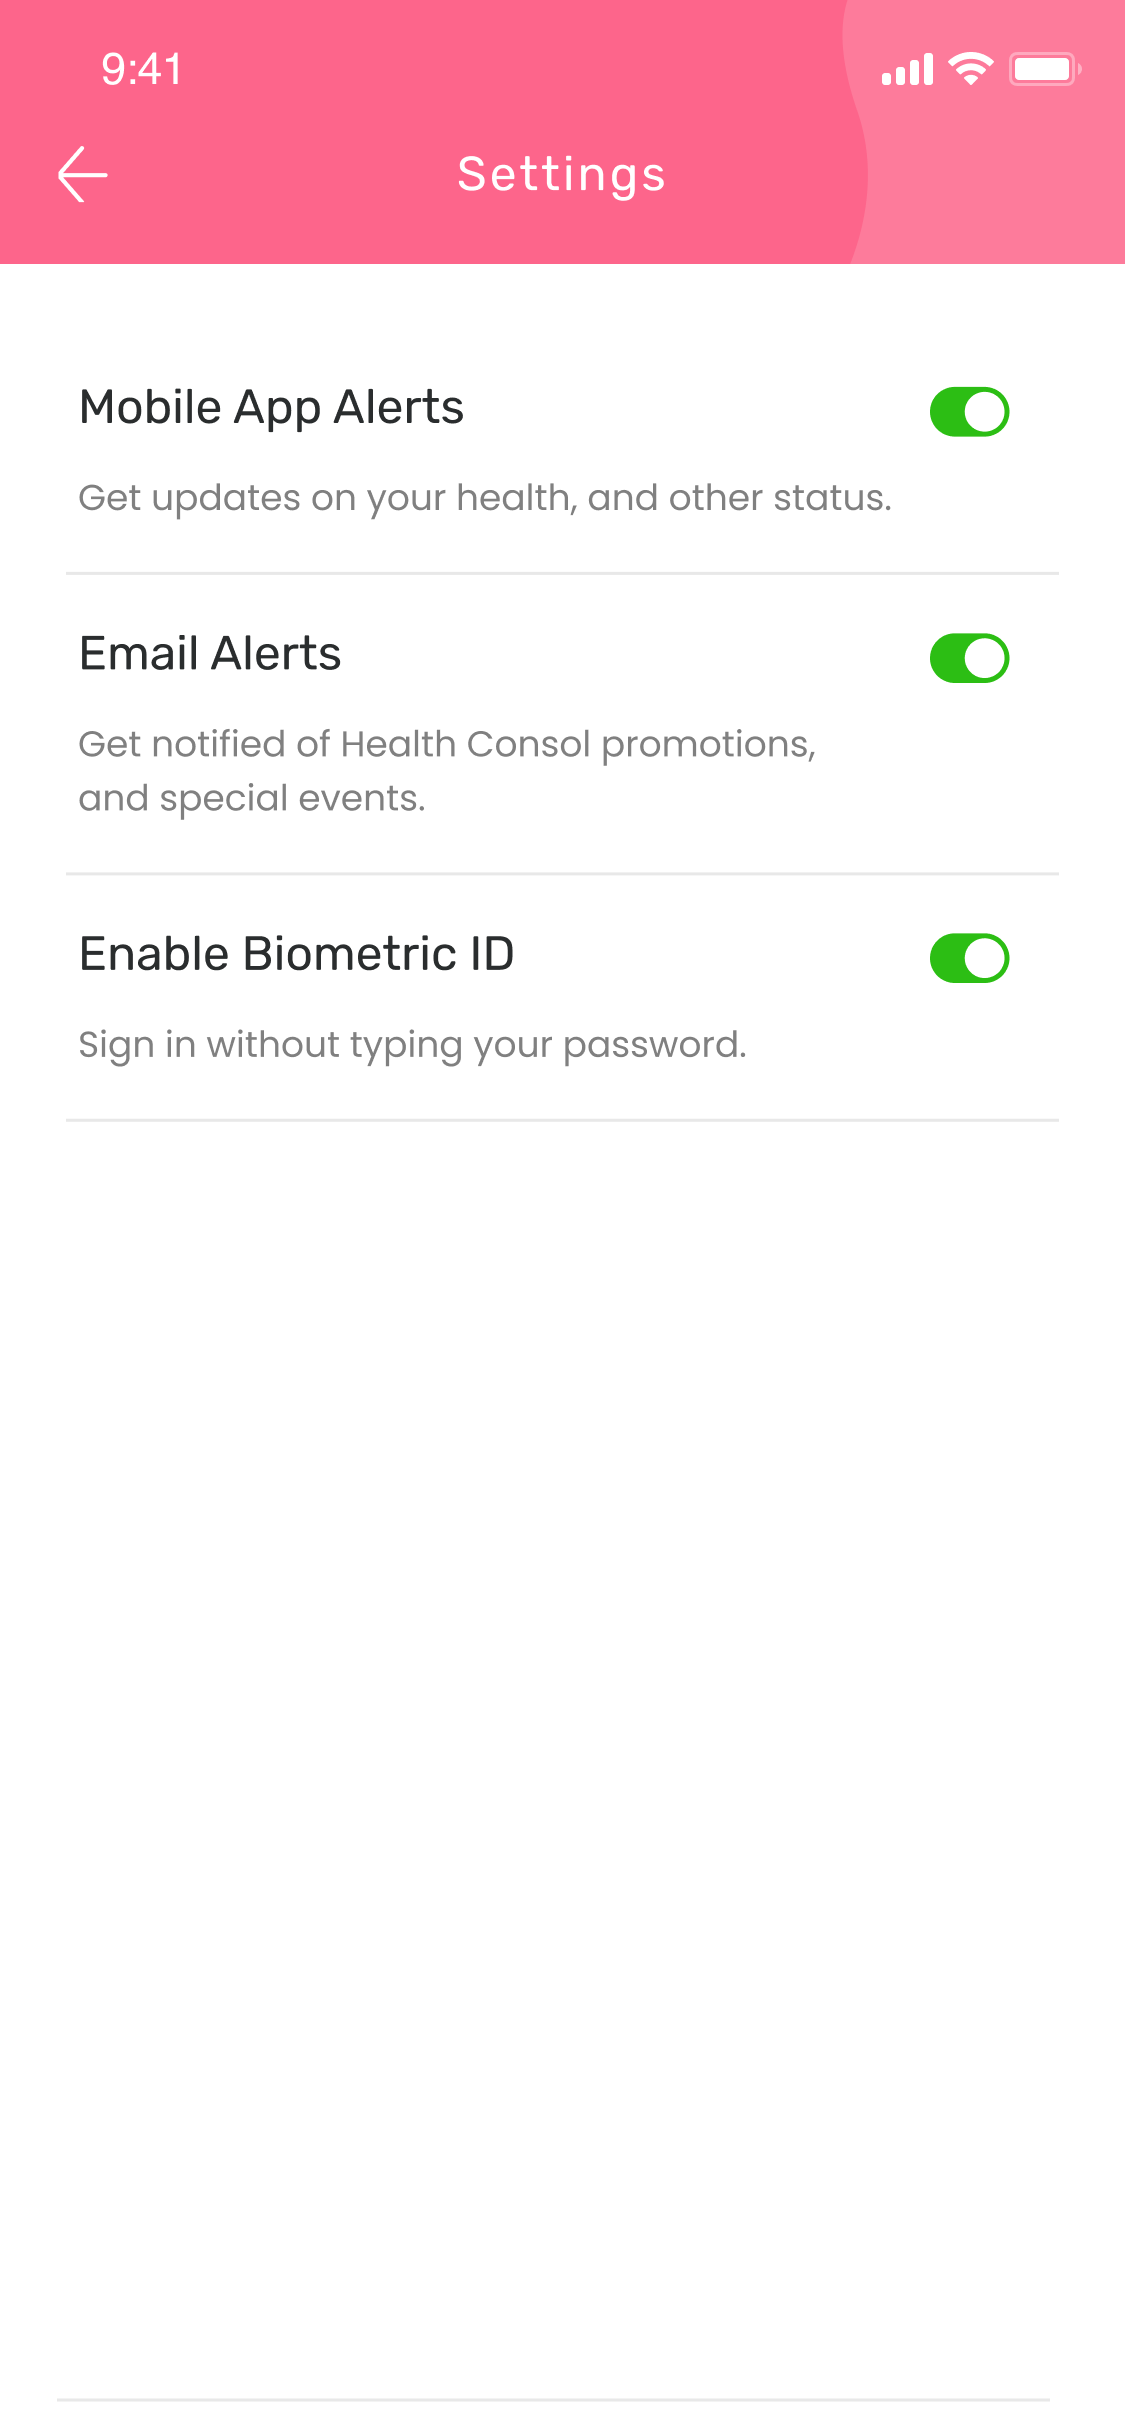The image size is (1125, 2436).
Task: Tap the cellular signal strength icon
Action: coord(907,70)
